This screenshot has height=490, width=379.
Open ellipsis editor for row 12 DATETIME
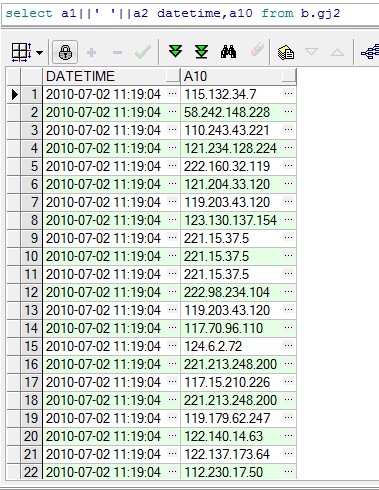173,291
